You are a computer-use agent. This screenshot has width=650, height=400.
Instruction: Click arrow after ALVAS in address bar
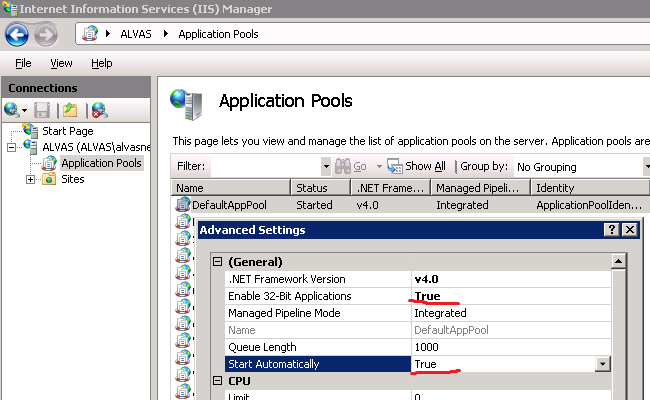point(166,34)
